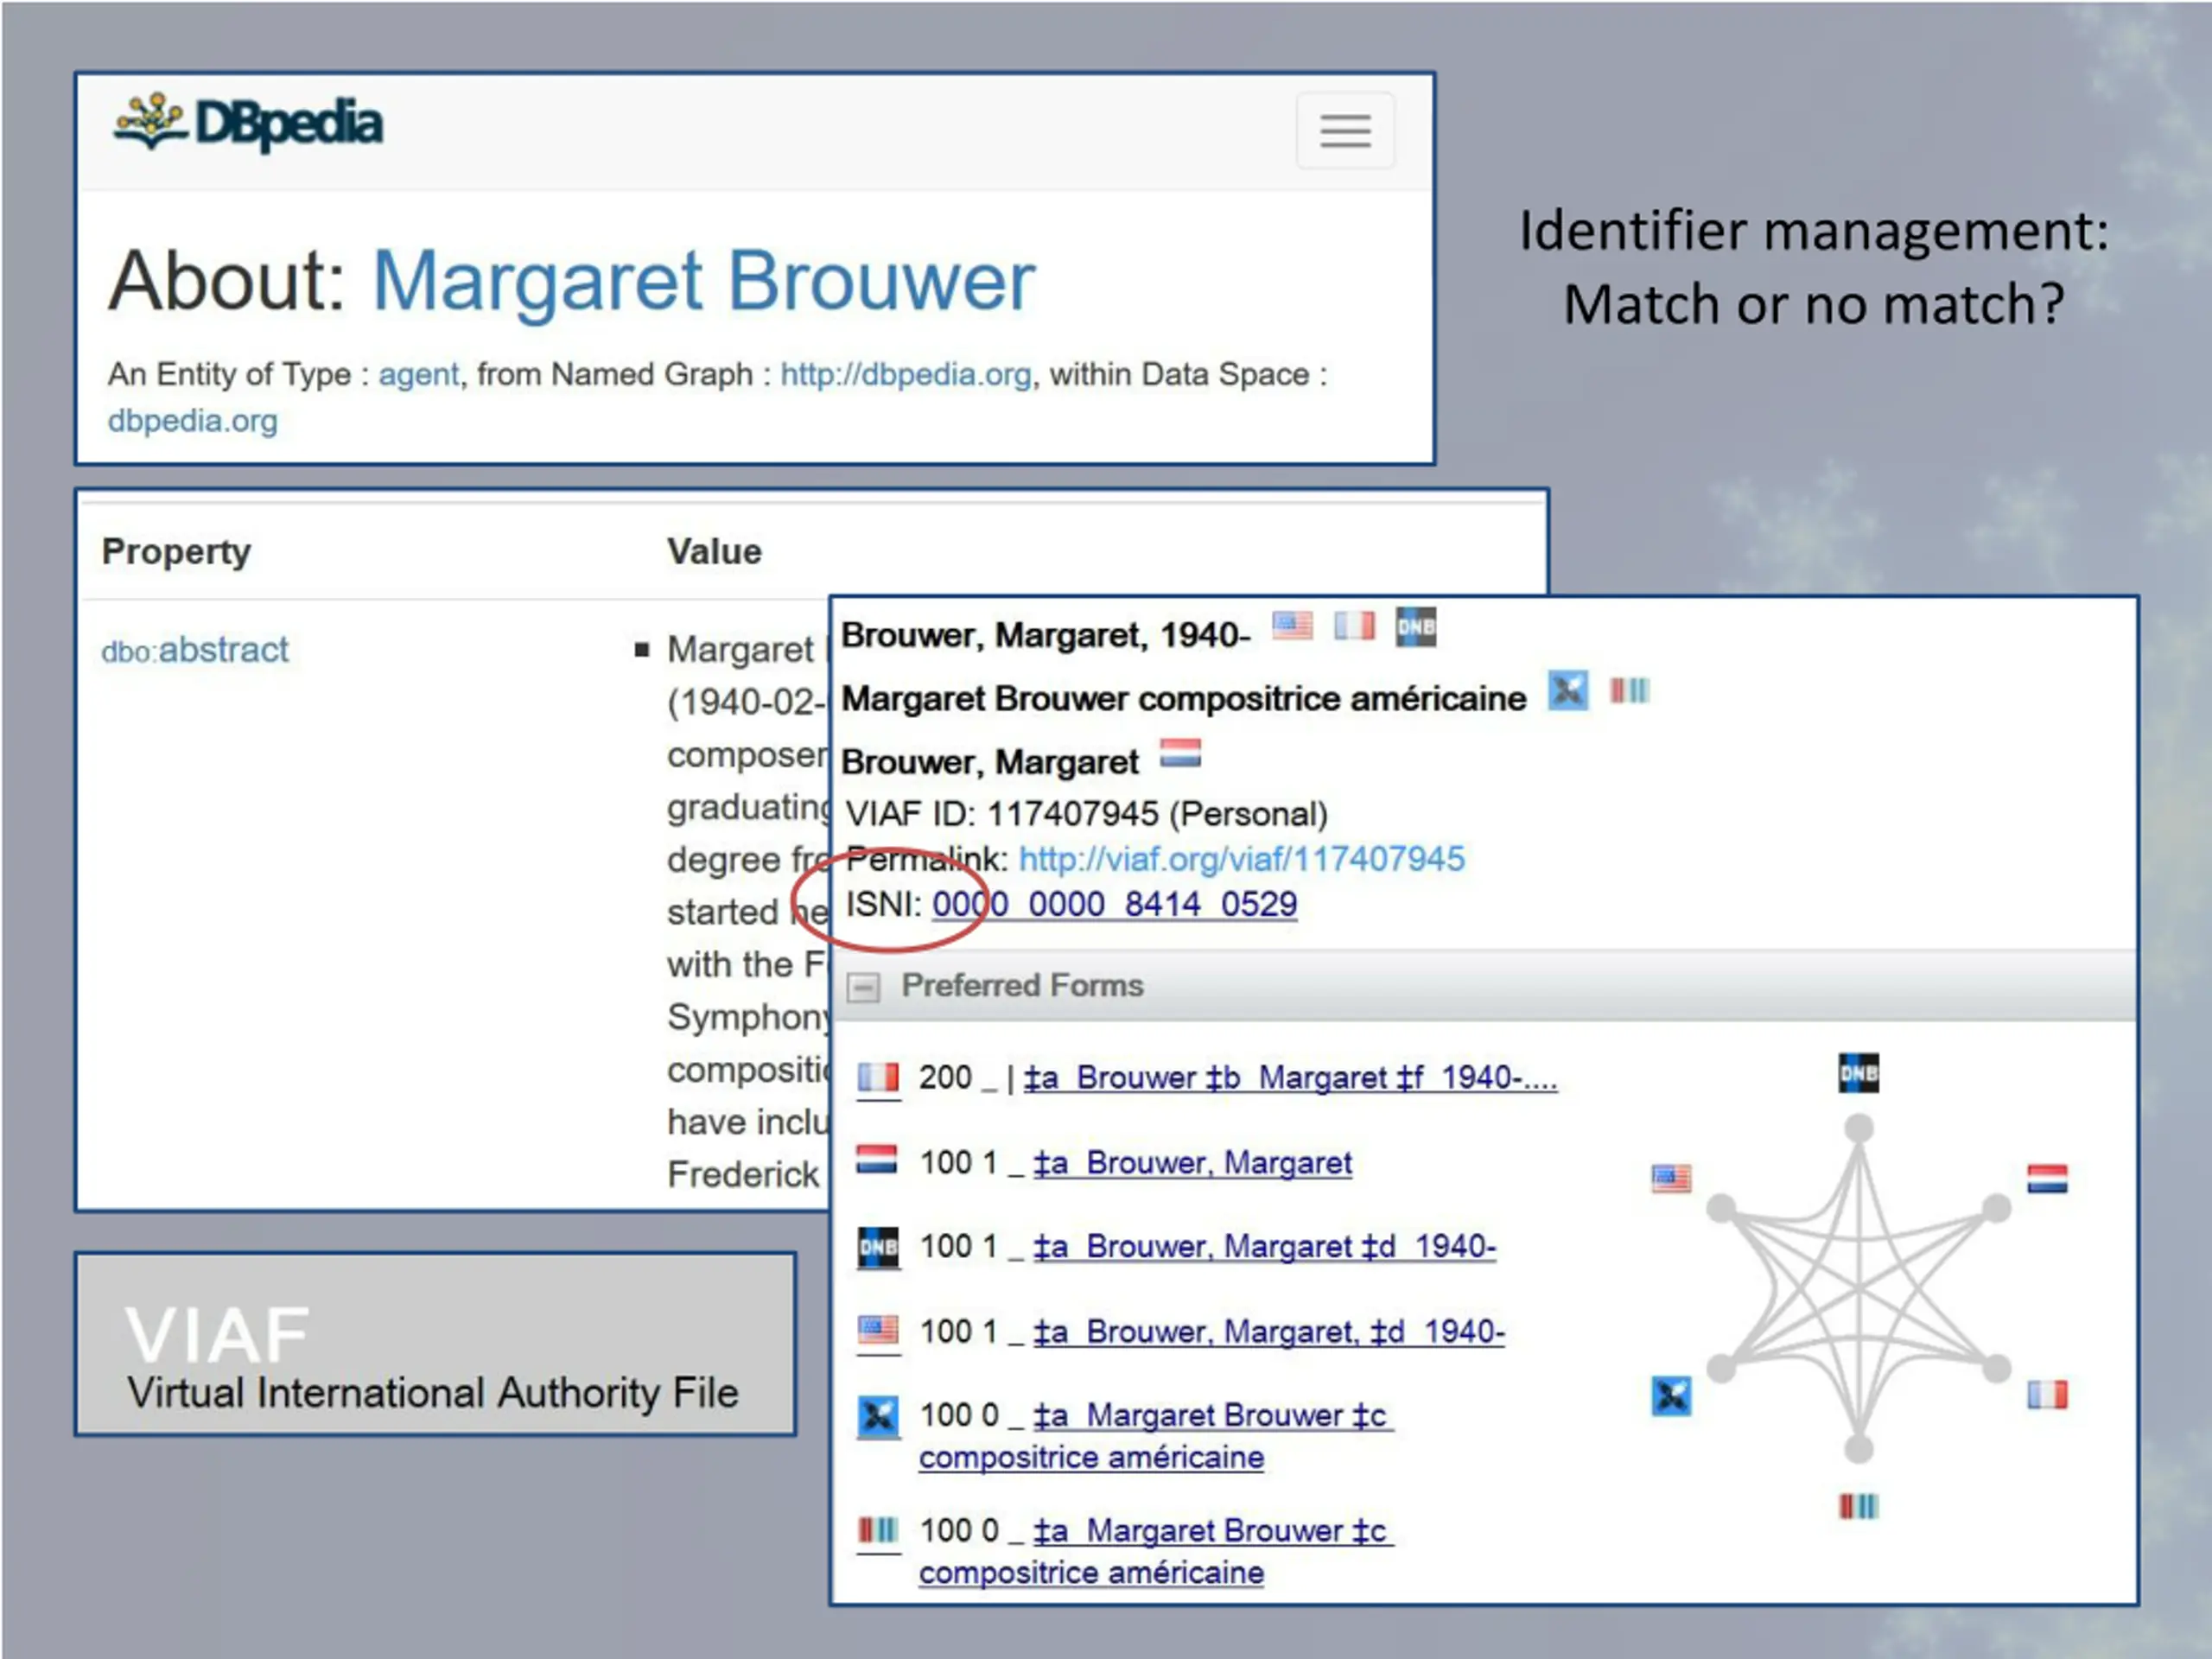Click striped barcode icon in preferred forms list
The height and width of the screenshot is (1659, 2212).
[878, 1529]
